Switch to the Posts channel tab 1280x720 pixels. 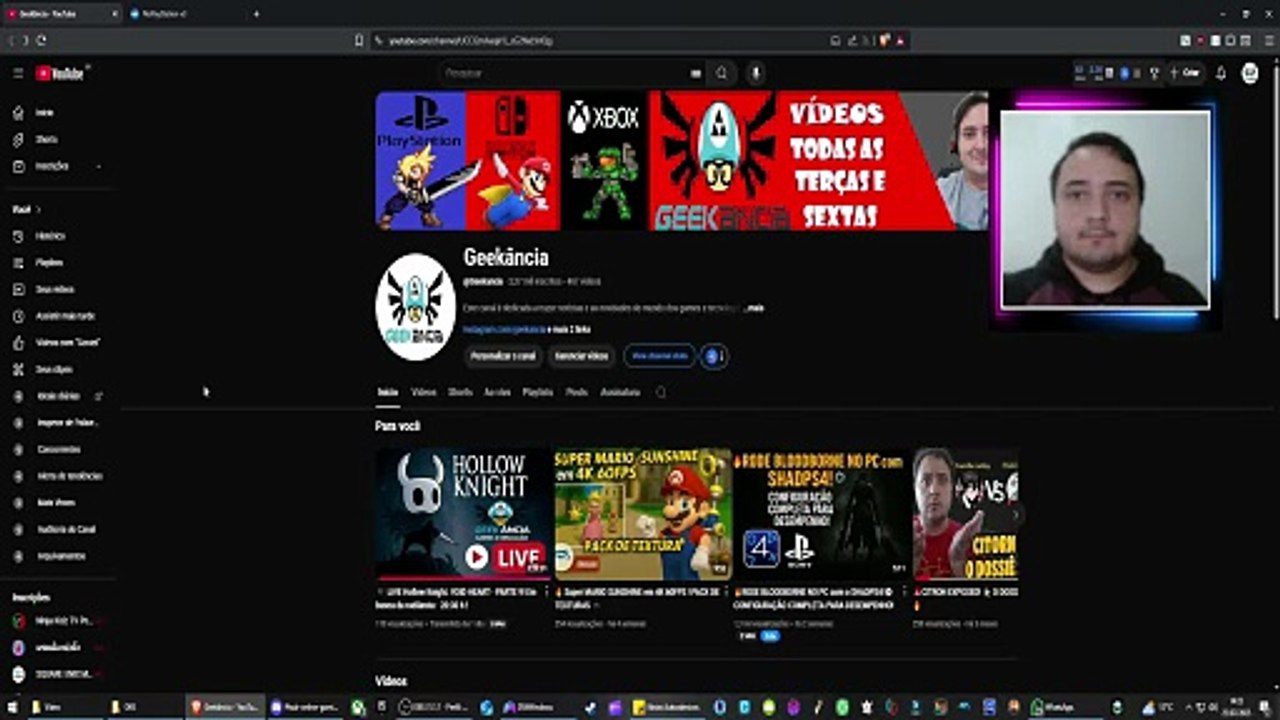pyautogui.click(x=577, y=393)
